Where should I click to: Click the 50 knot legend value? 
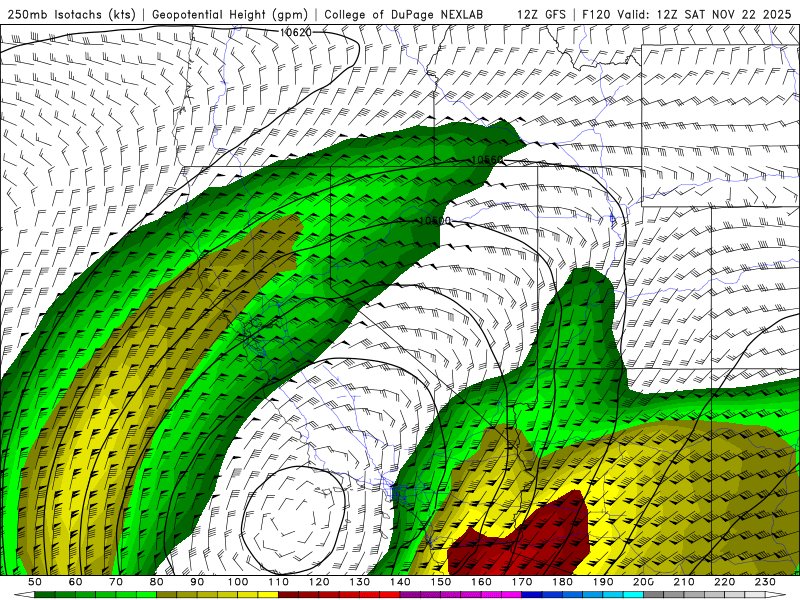pyautogui.click(x=35, y=582)
